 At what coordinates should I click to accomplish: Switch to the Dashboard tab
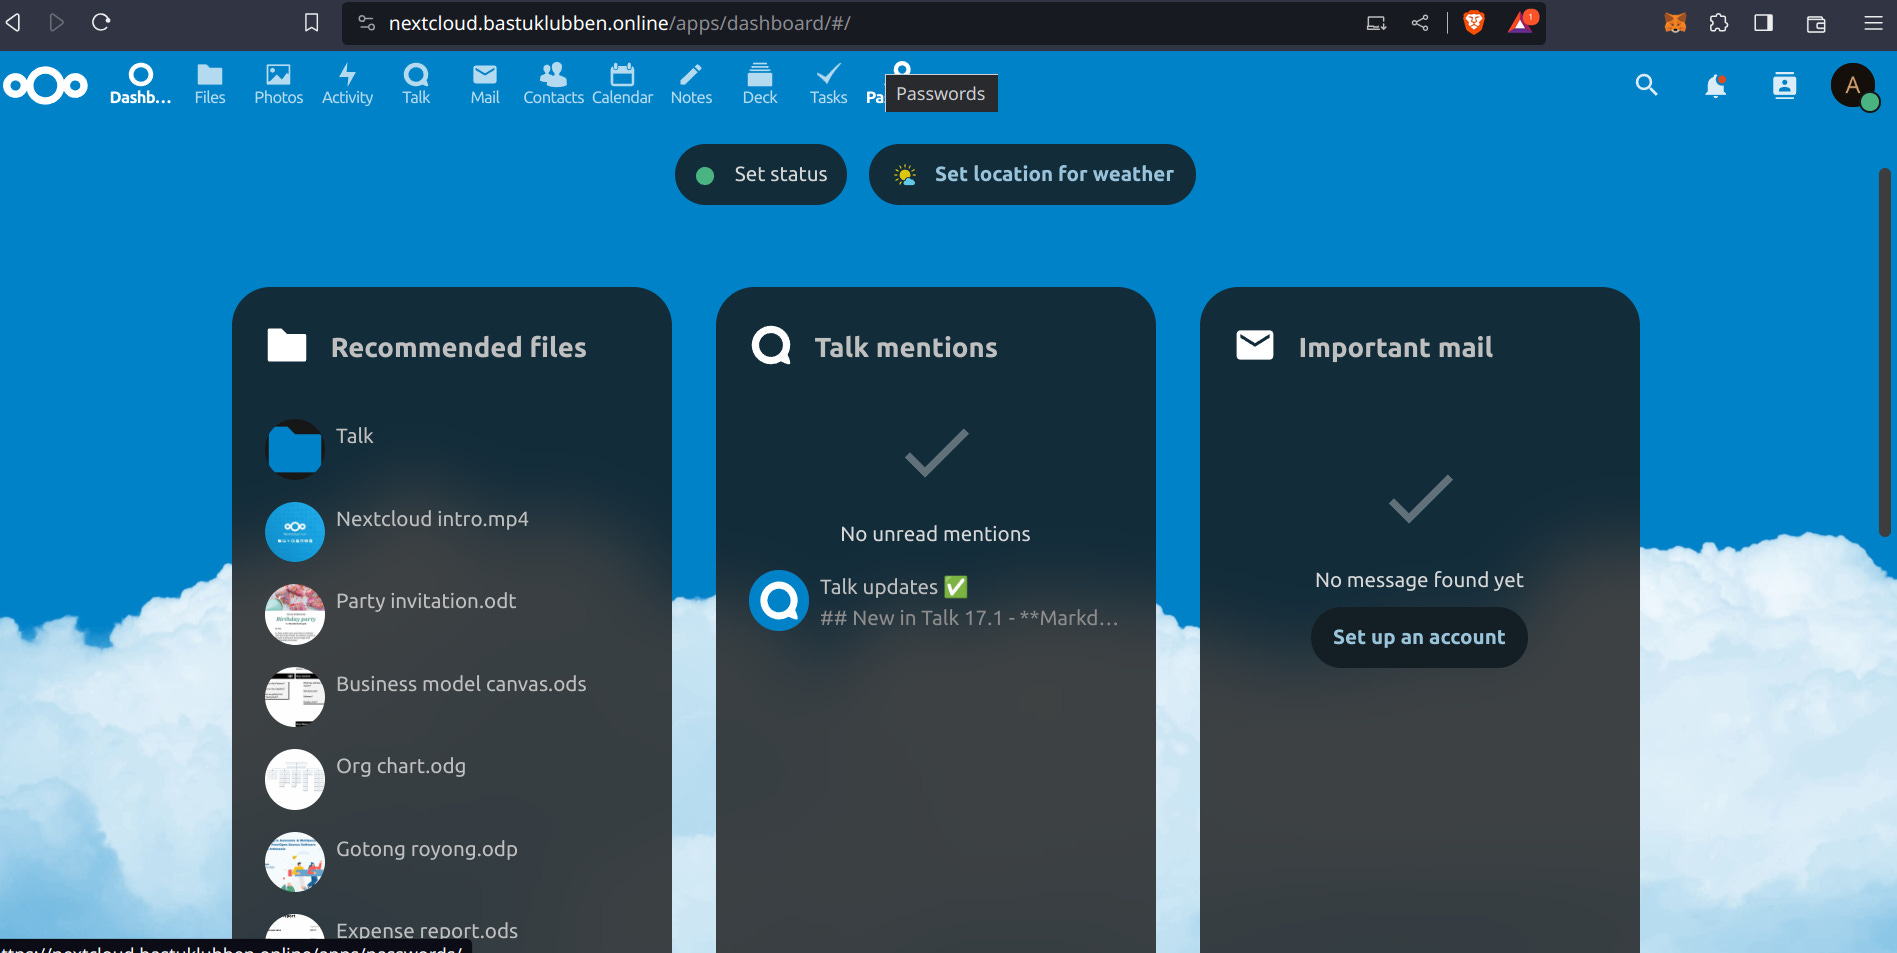click(x=140, y=84)
